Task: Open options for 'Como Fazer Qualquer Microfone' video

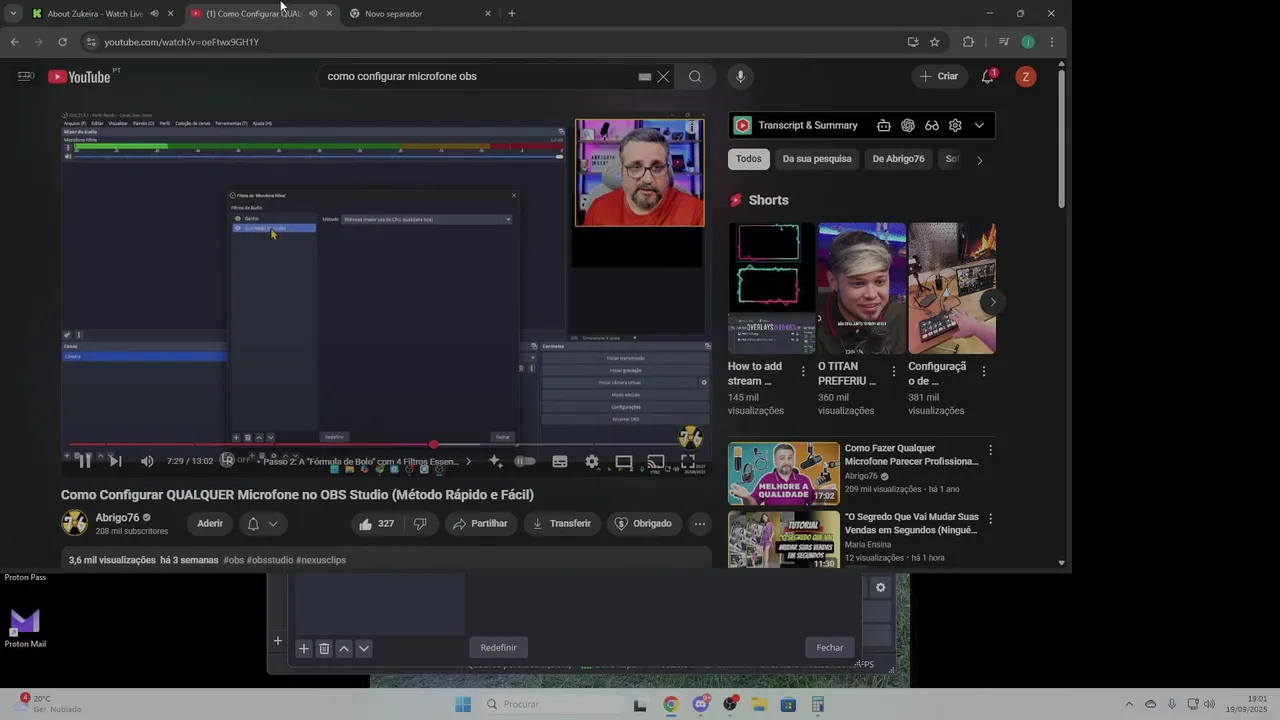Action: tap(990, 450)
